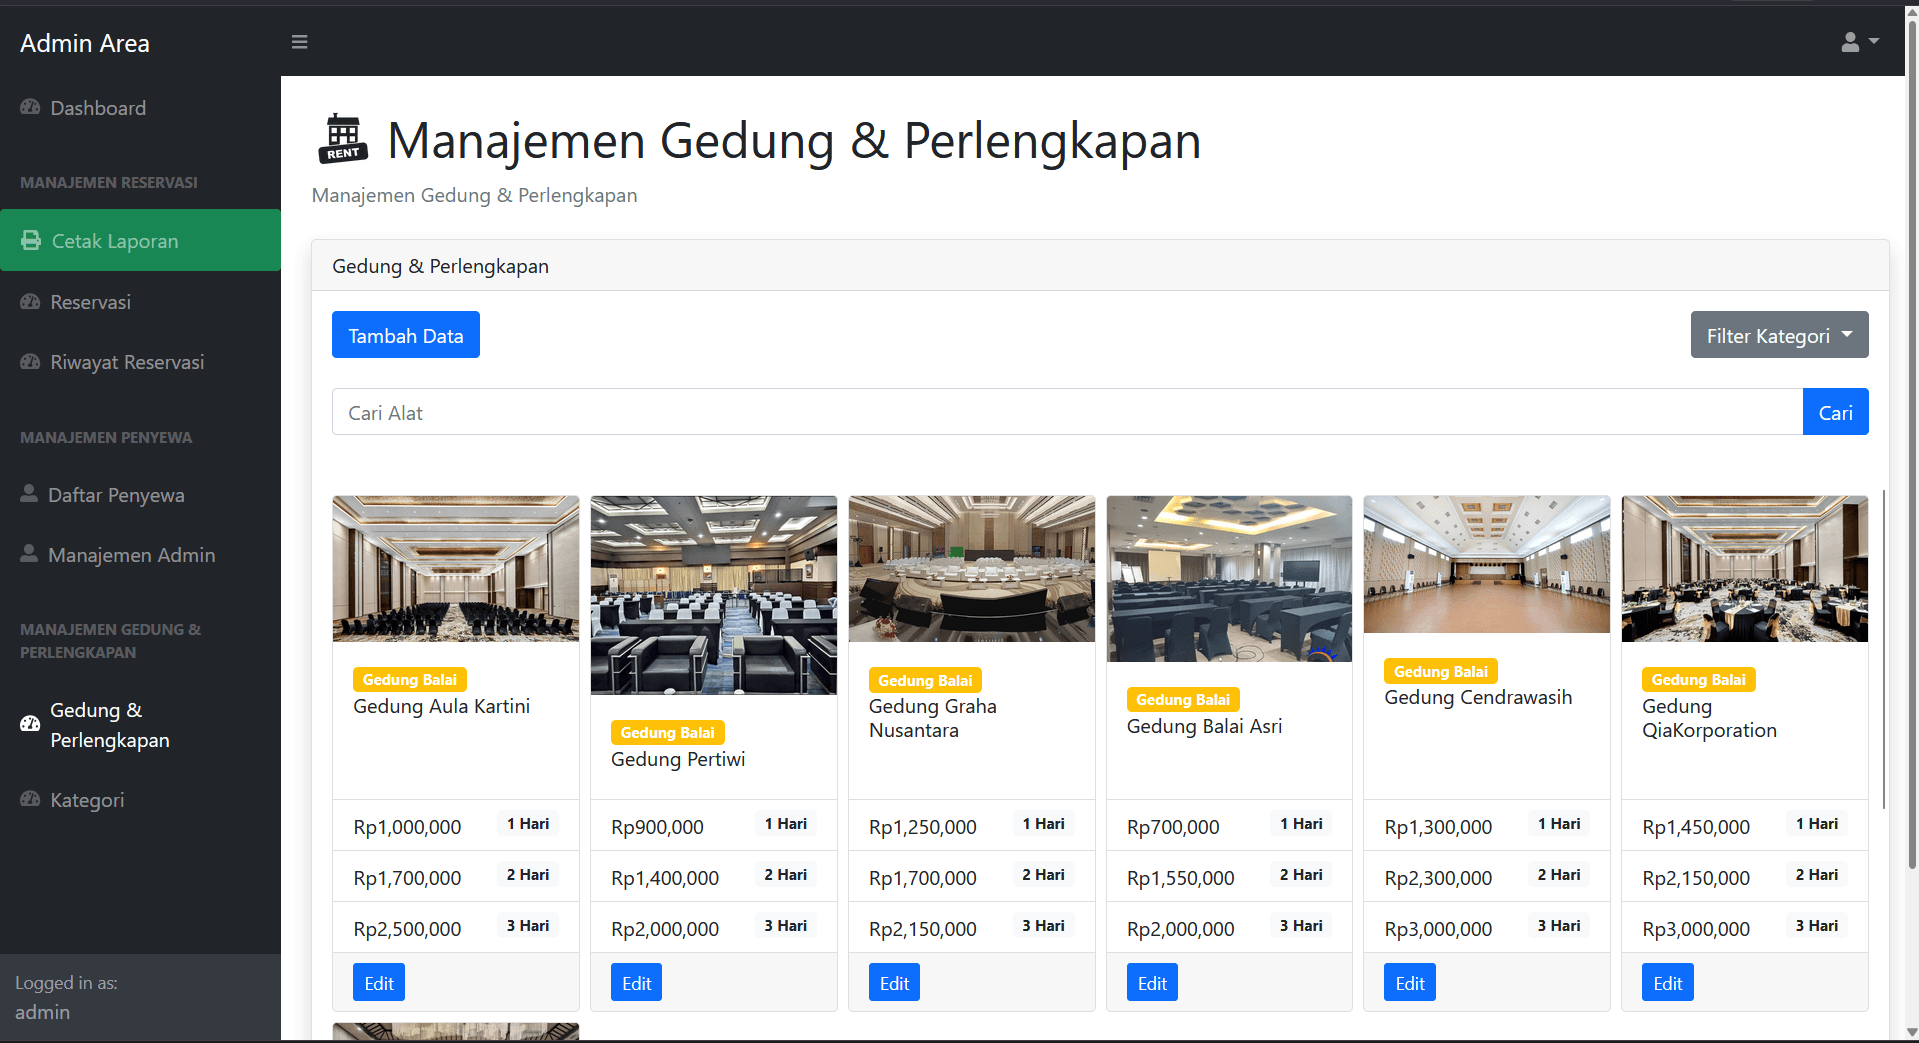Edit Gedung QiaKorporation

(1668, 983)
